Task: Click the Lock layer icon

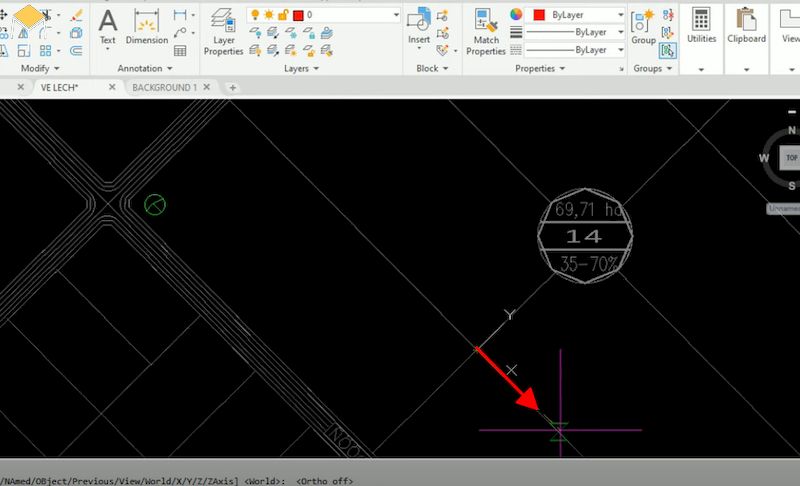Action: (309, 34)
